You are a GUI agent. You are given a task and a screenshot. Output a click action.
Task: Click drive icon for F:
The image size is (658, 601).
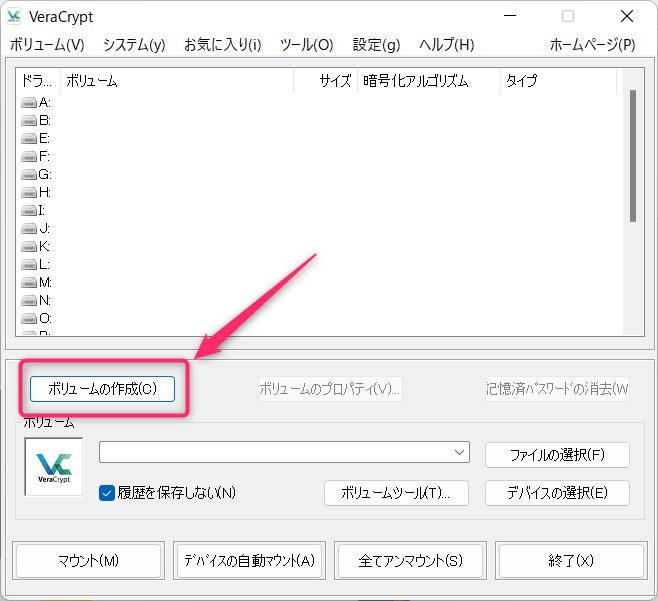pos(29,157)
